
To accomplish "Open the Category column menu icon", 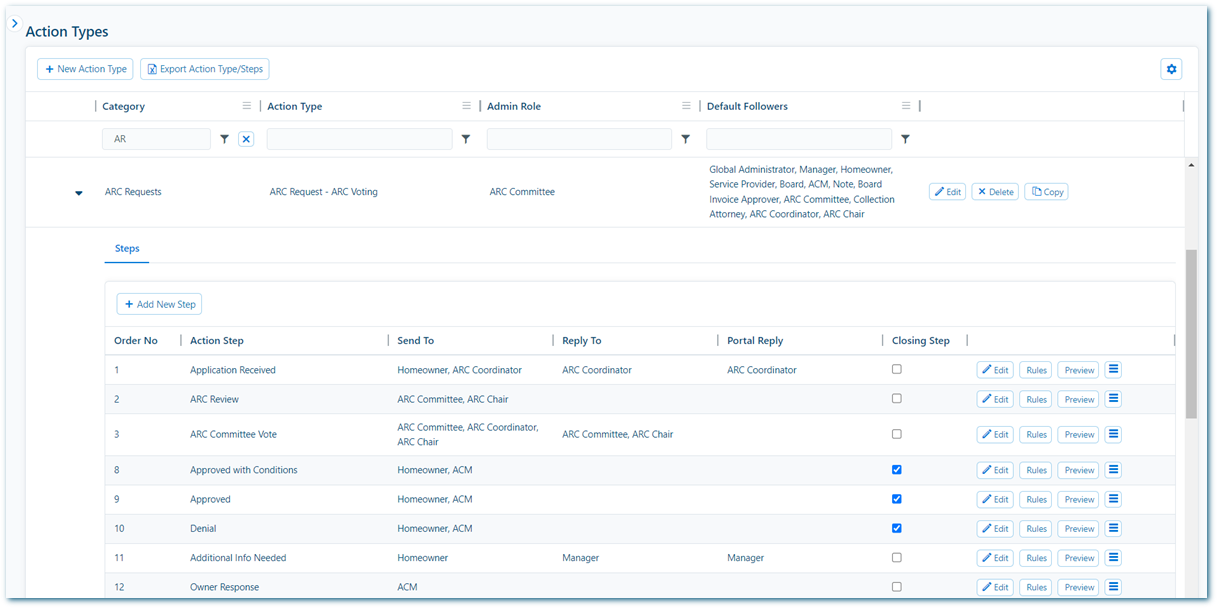I will [247, 106].
